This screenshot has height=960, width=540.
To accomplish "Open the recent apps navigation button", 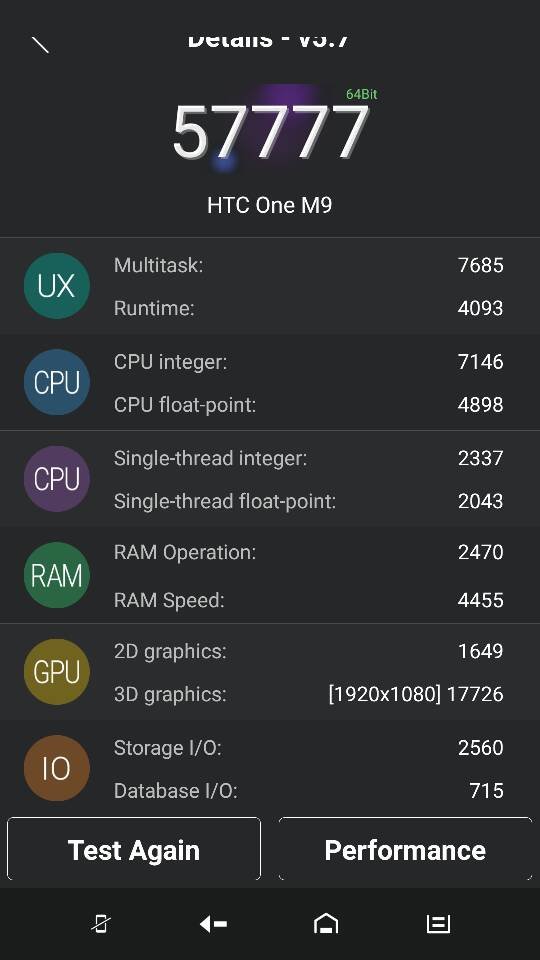I will tap(438, 924).
